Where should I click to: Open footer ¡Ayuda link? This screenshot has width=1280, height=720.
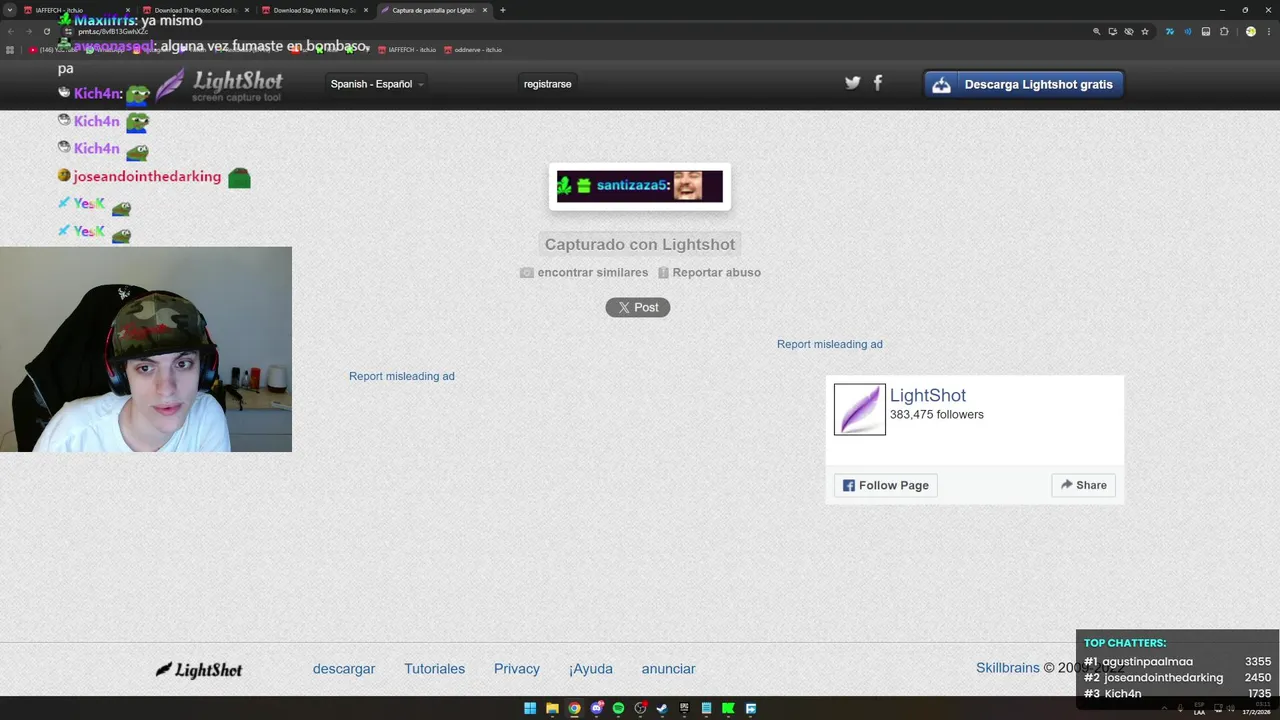click(591, 669)
